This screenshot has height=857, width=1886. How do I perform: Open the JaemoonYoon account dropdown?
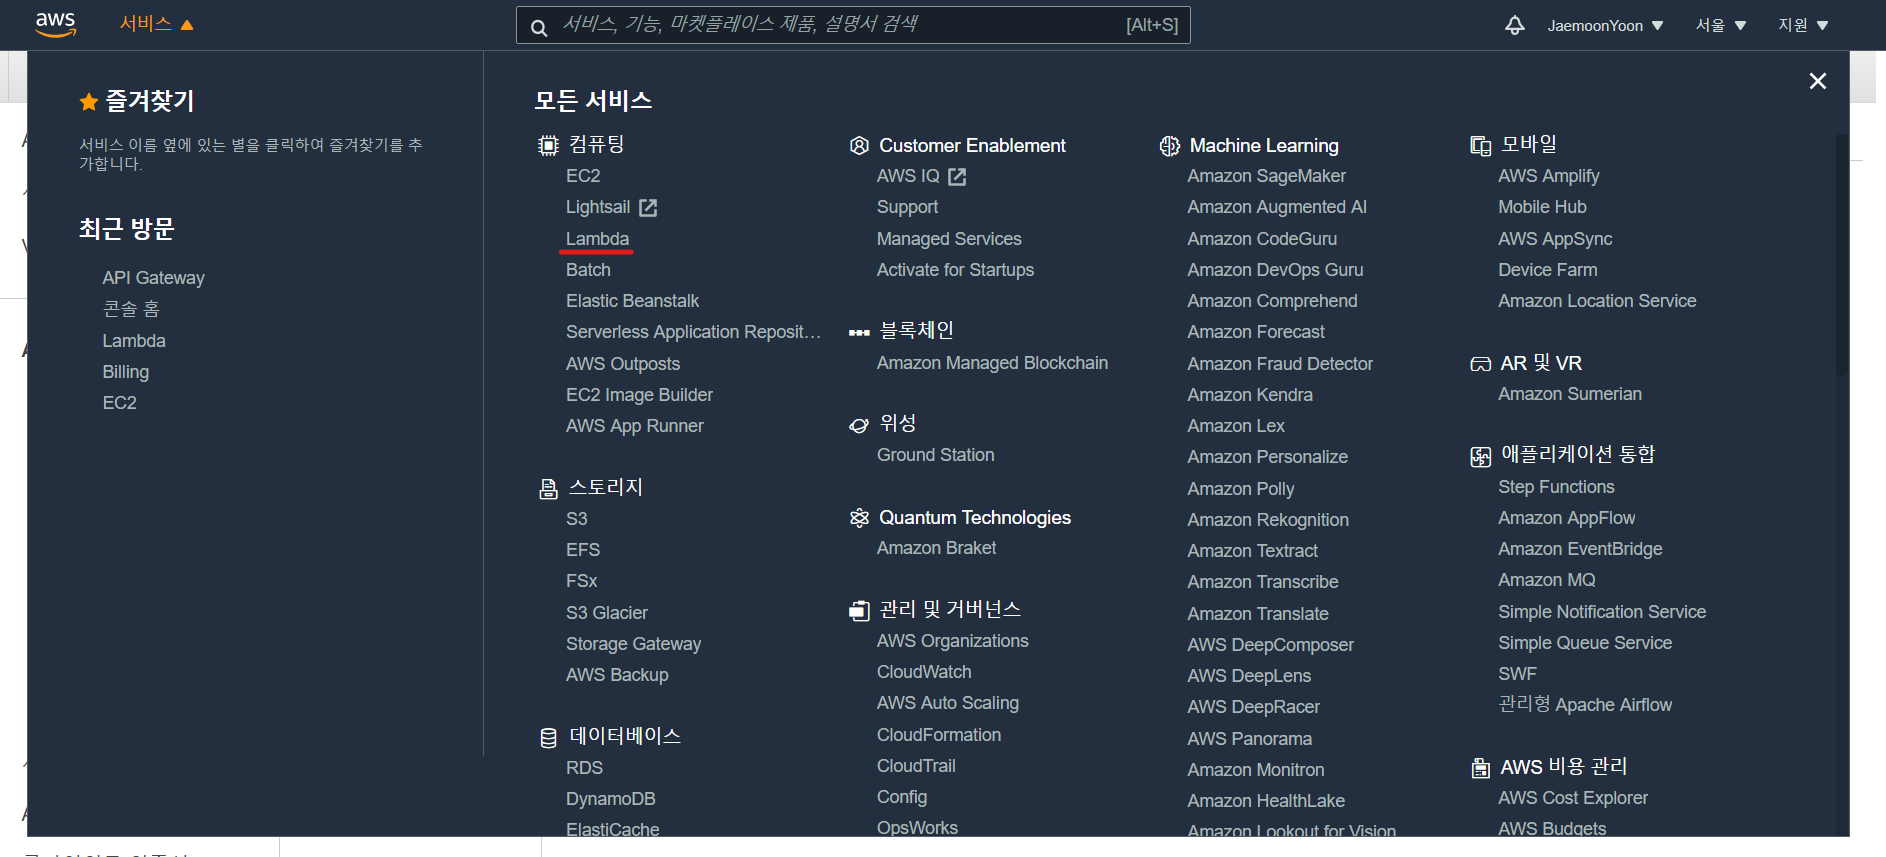point(1605,26)
